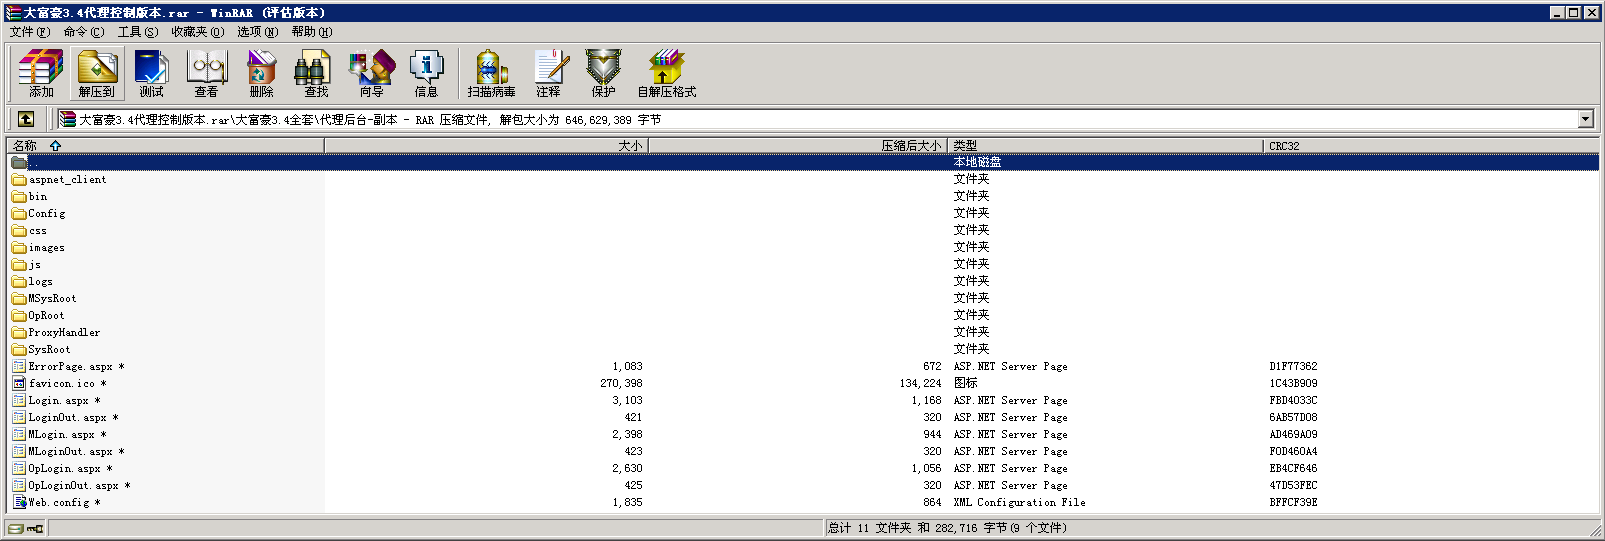Show archive Info (信息) icon

point(426,74)
